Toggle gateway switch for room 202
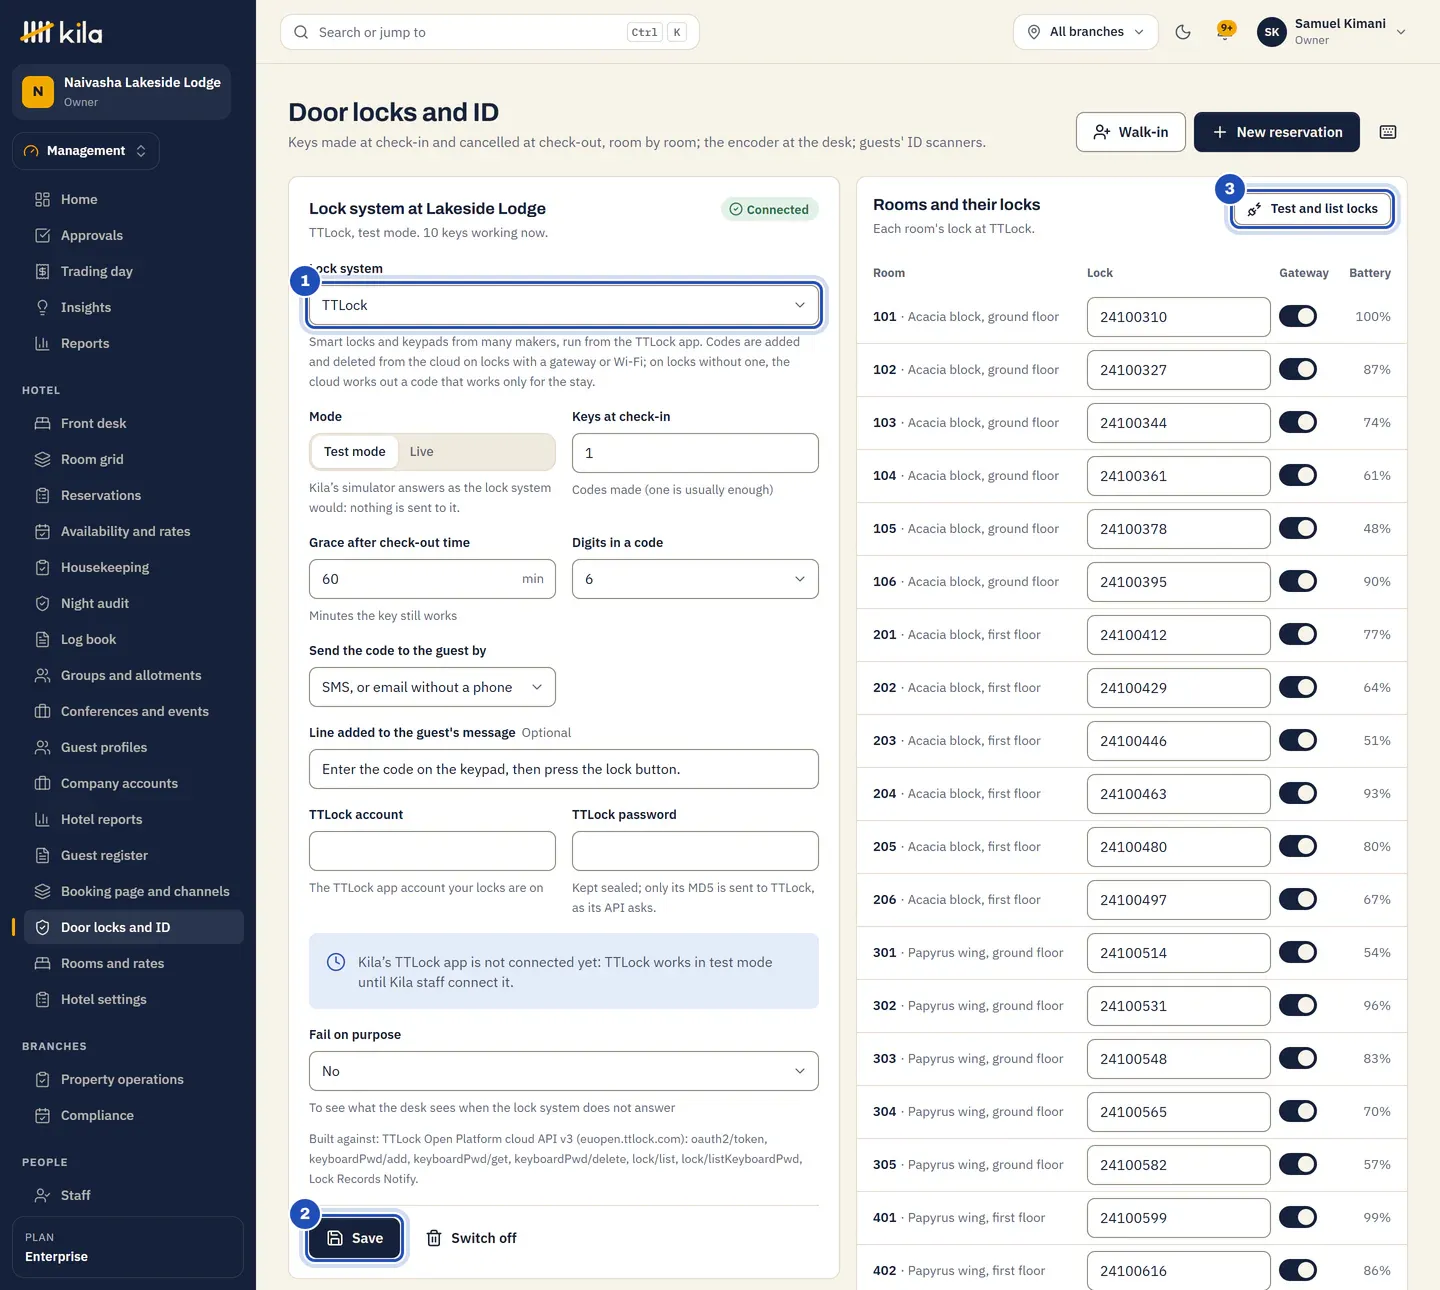Viewport: 1440px width, 1290px height. (1298, 687)
